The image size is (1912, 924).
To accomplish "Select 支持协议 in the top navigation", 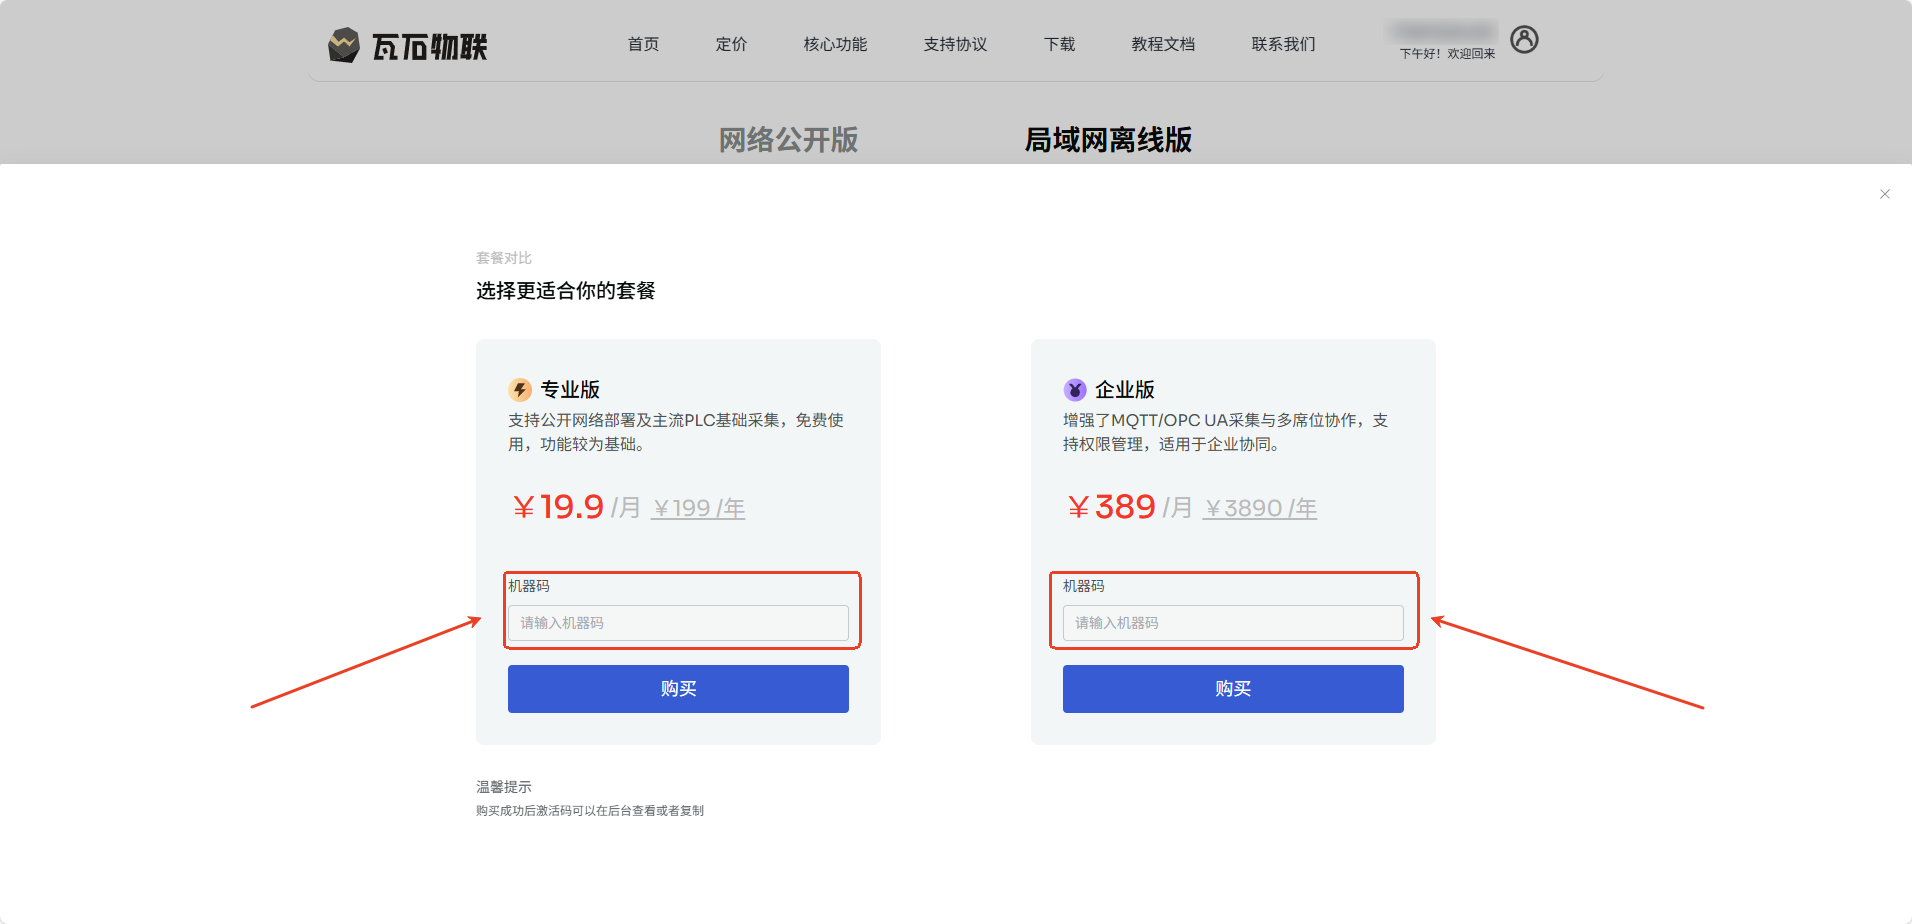I will tap(955, 44).
